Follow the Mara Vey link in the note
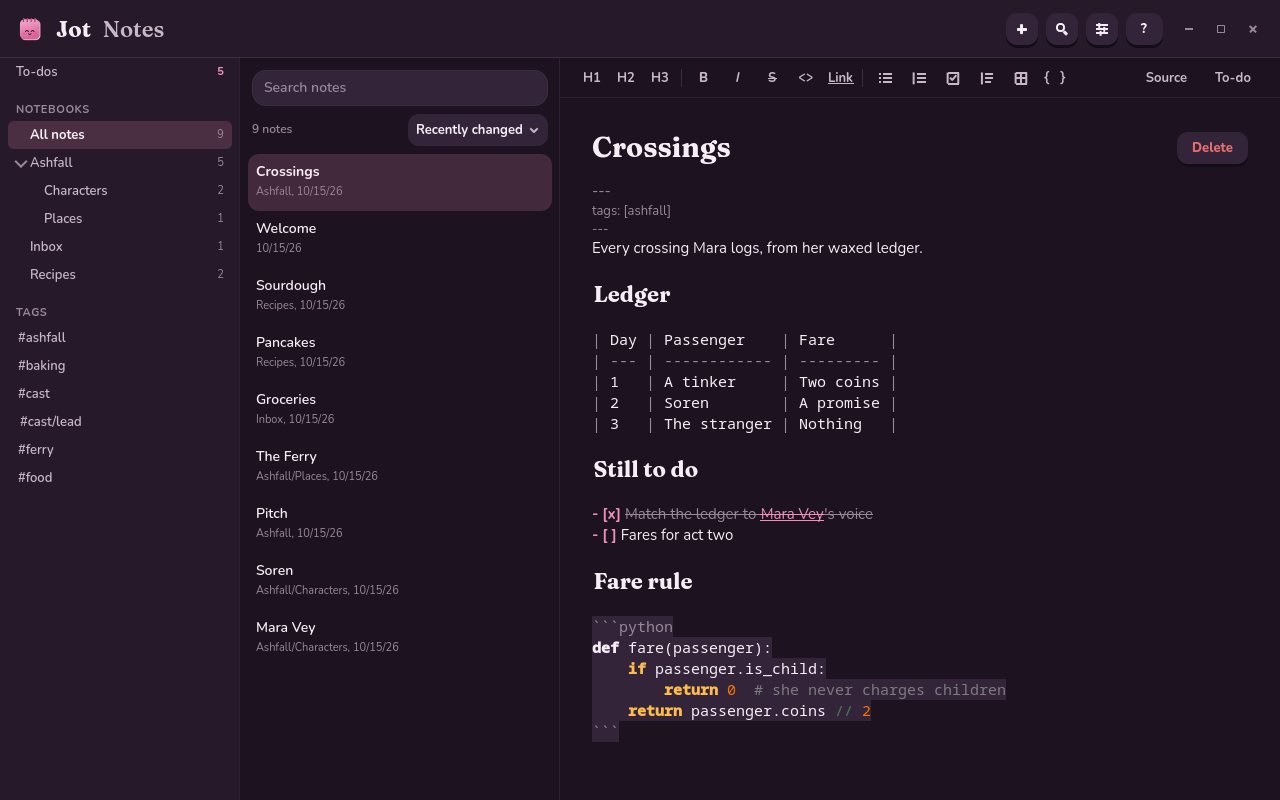Image resolution: width=1280 pixels, height=800 pixels. pyautogui.click(x=792, y=514)
